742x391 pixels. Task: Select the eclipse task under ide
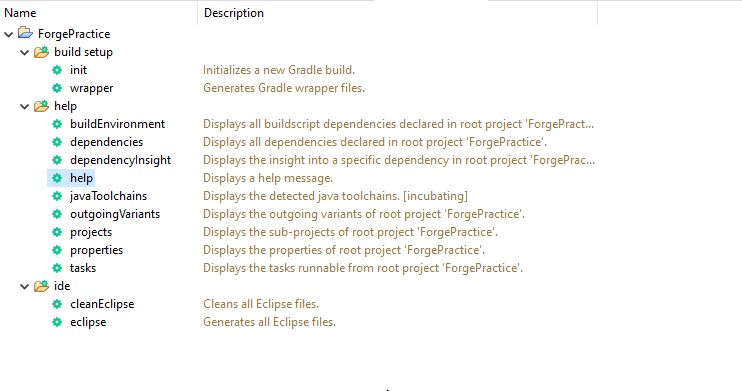coord(88,322)
